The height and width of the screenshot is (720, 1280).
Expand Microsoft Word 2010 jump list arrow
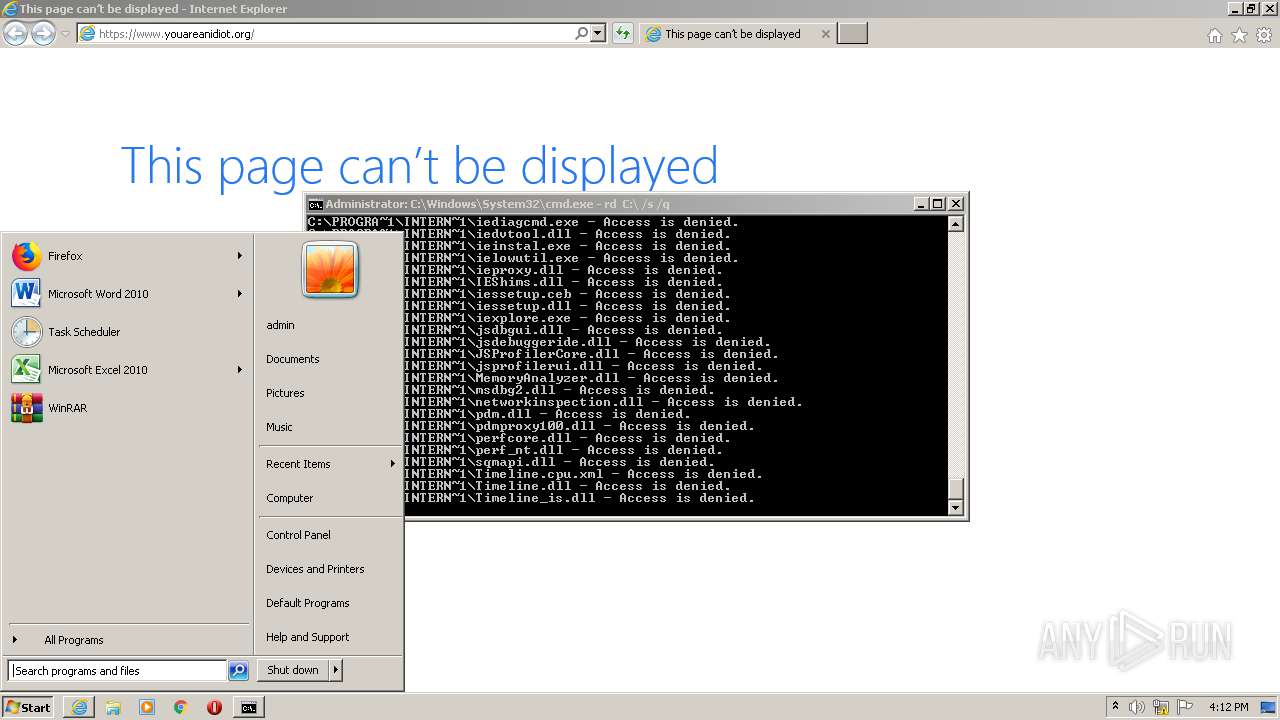239,294
